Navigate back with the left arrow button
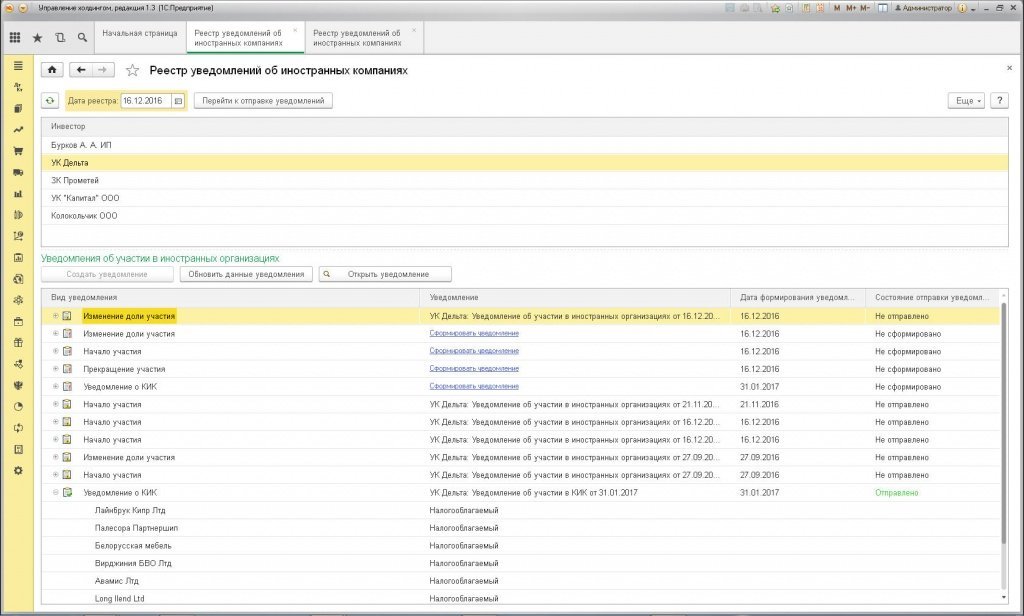The width and height of the screenshot is (1024, 616). pos(81,70)
